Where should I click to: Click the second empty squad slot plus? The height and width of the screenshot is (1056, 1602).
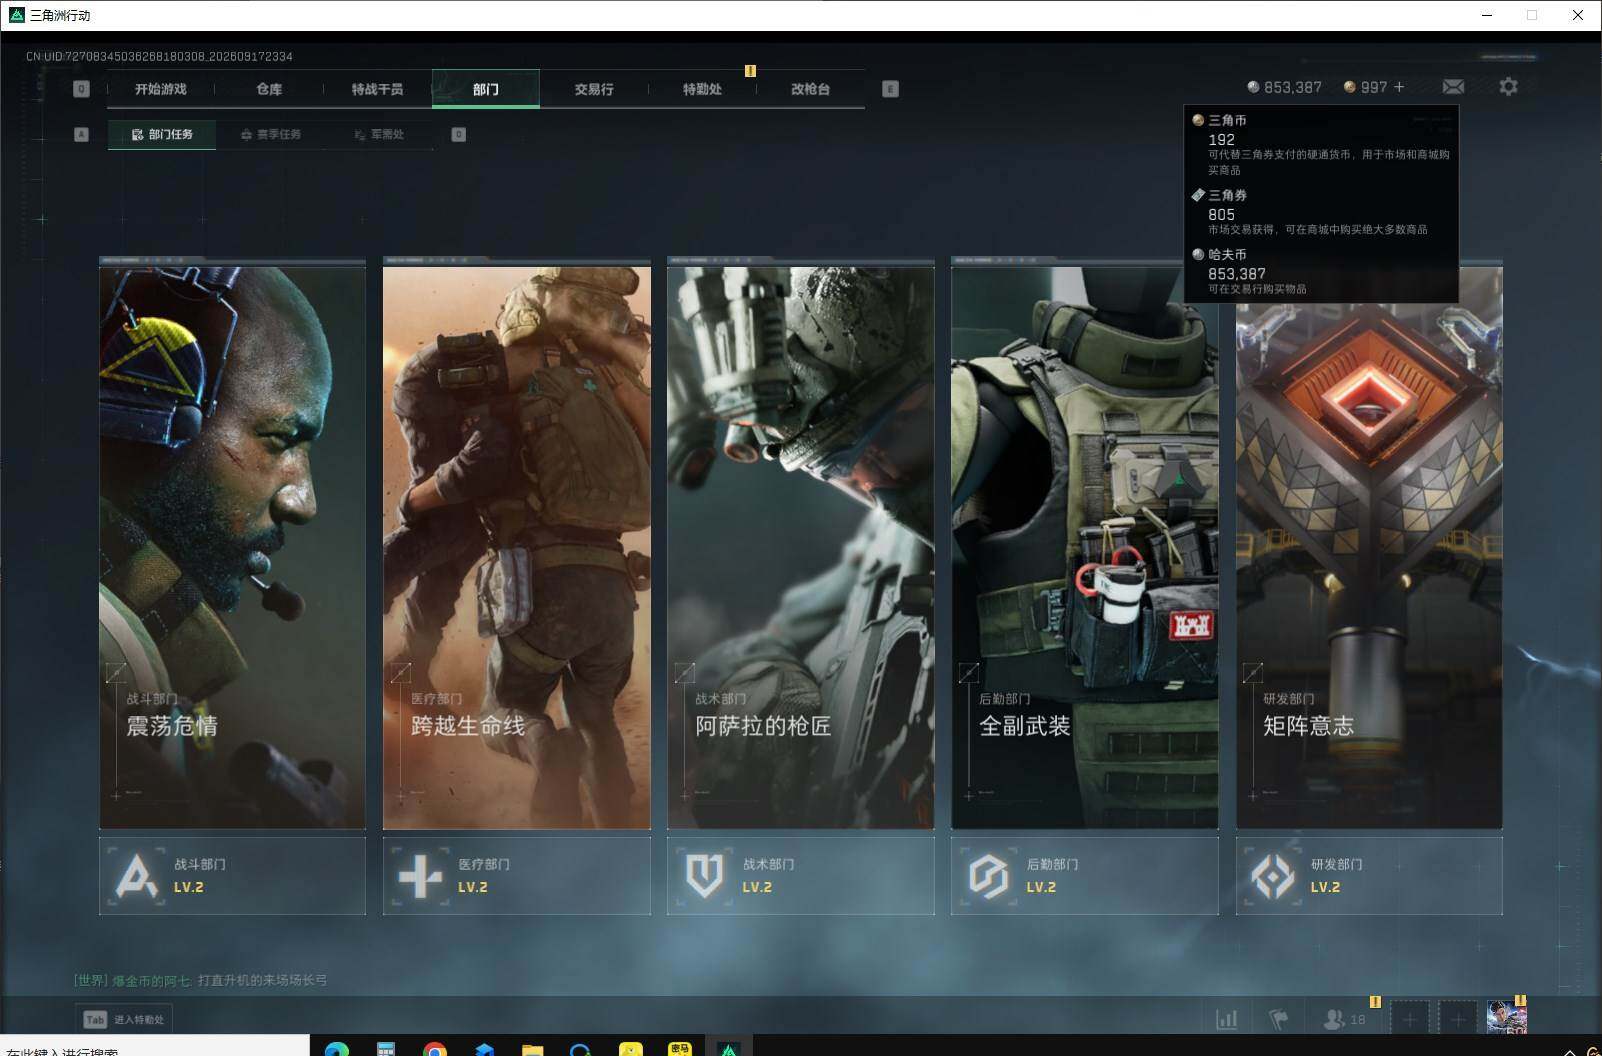(1458, 1019)
